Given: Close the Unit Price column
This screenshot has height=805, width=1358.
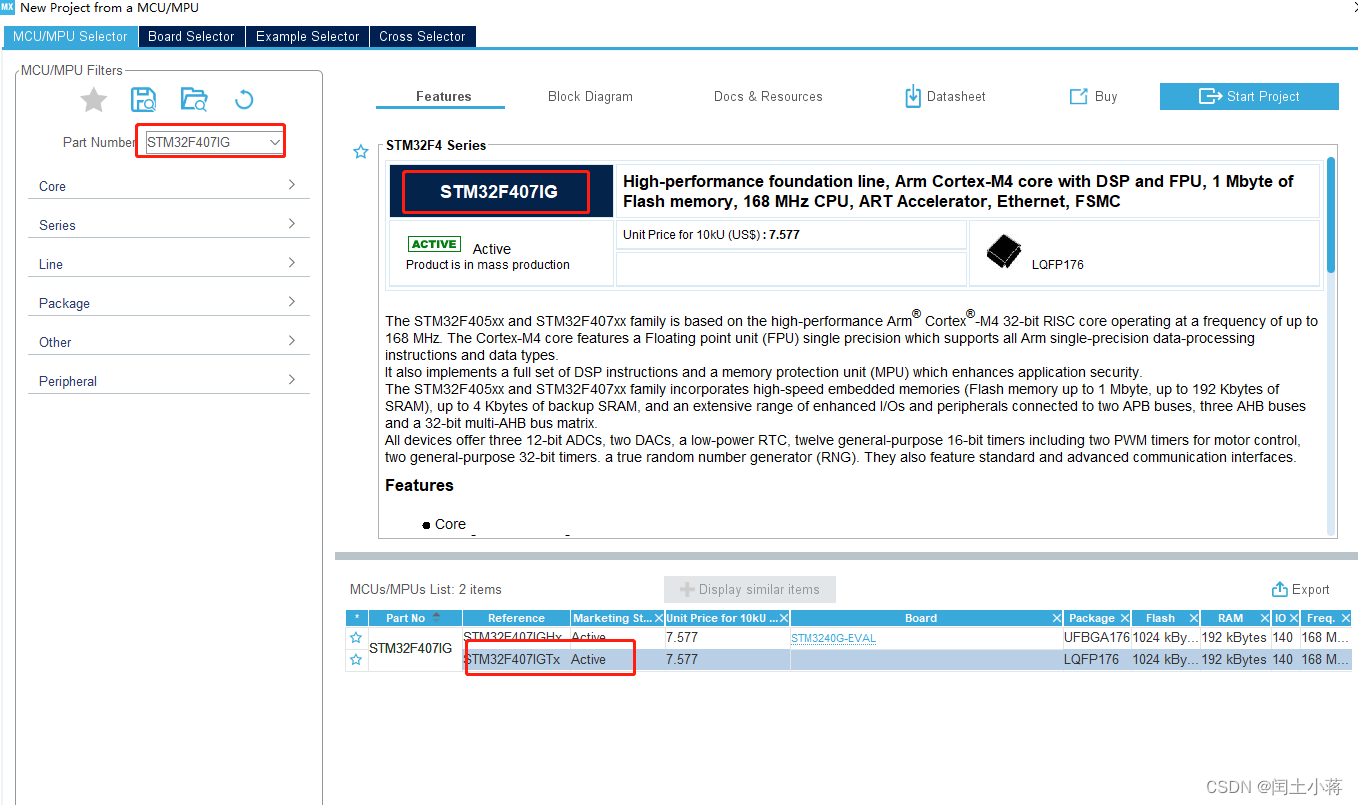Looking at the screenshot, I should click(x=784, y=618).
